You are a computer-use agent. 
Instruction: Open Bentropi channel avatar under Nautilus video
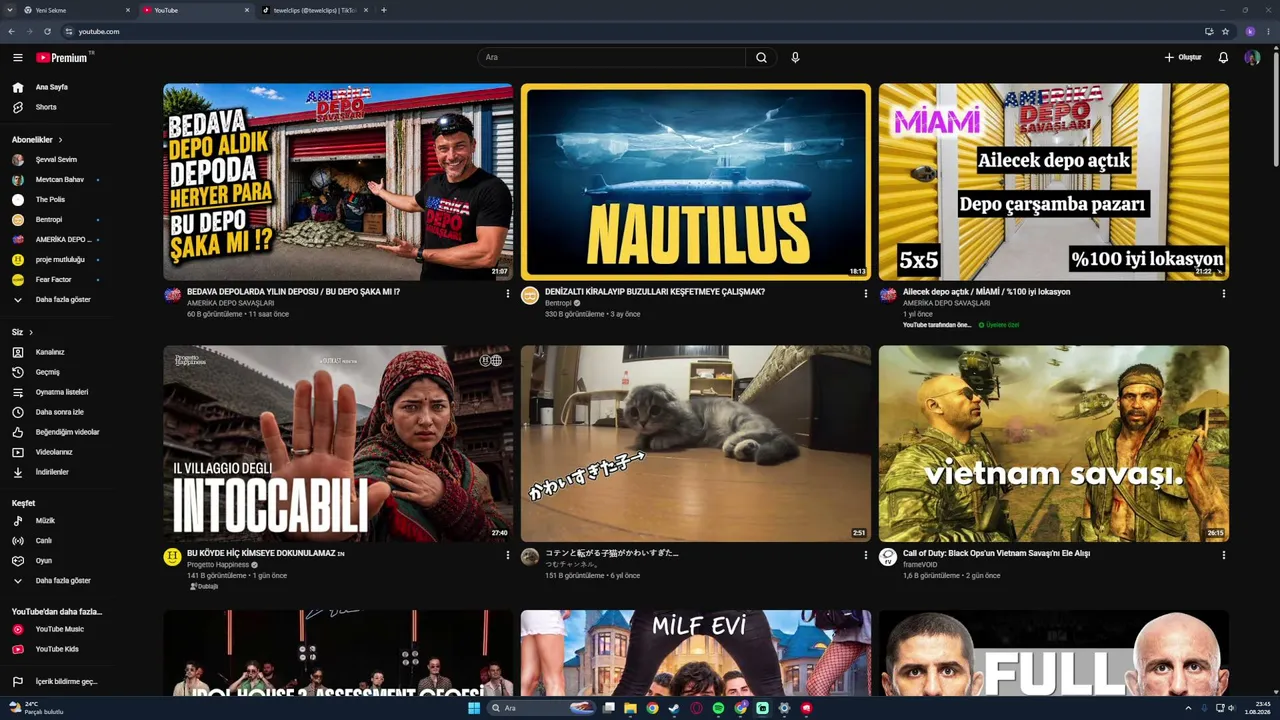530,296
